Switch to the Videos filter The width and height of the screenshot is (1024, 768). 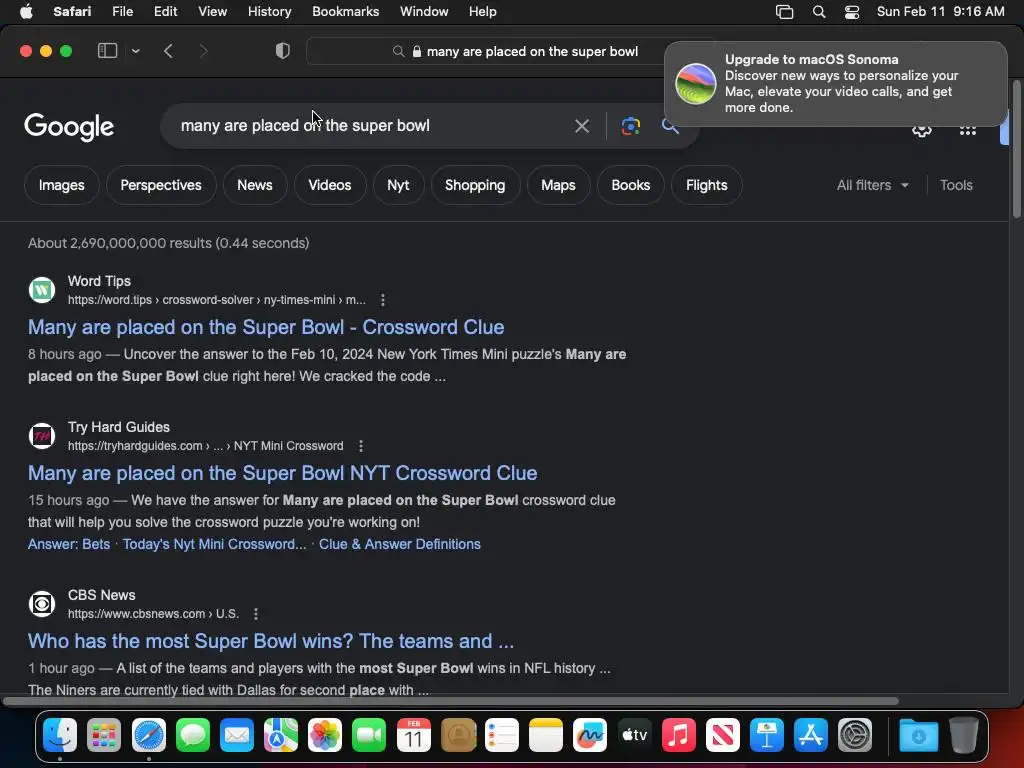[330, 185]
